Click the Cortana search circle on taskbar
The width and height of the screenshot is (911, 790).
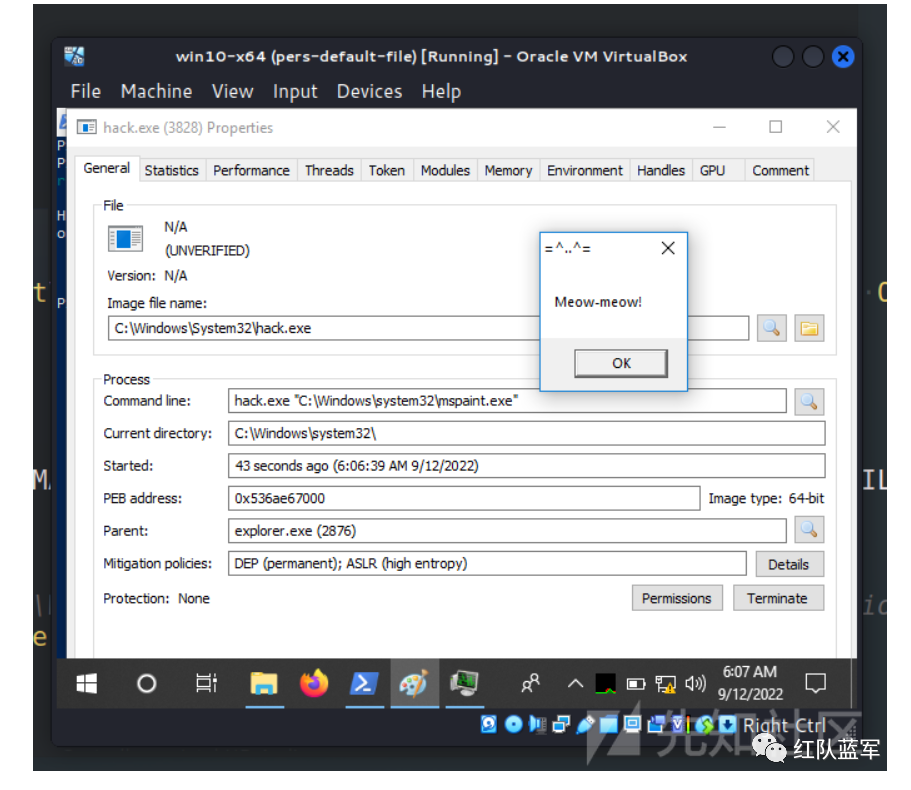(146, 683)
